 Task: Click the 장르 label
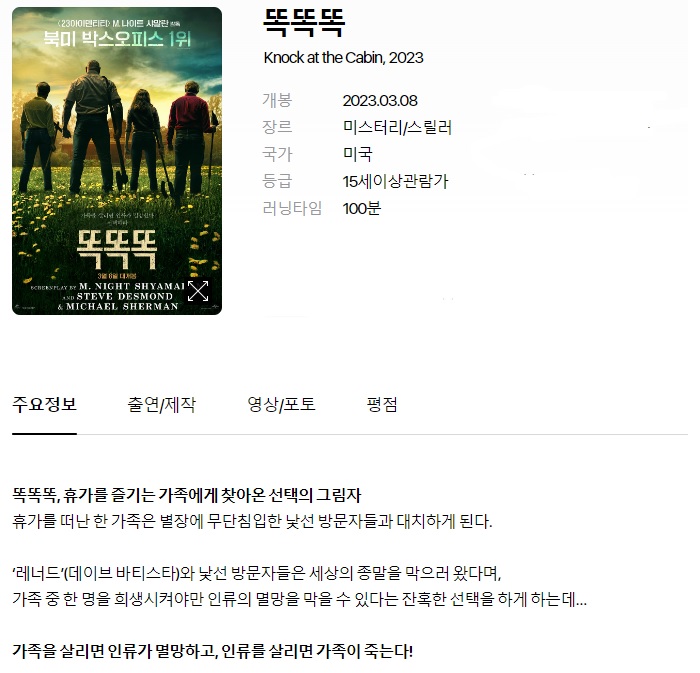point(277,127)
